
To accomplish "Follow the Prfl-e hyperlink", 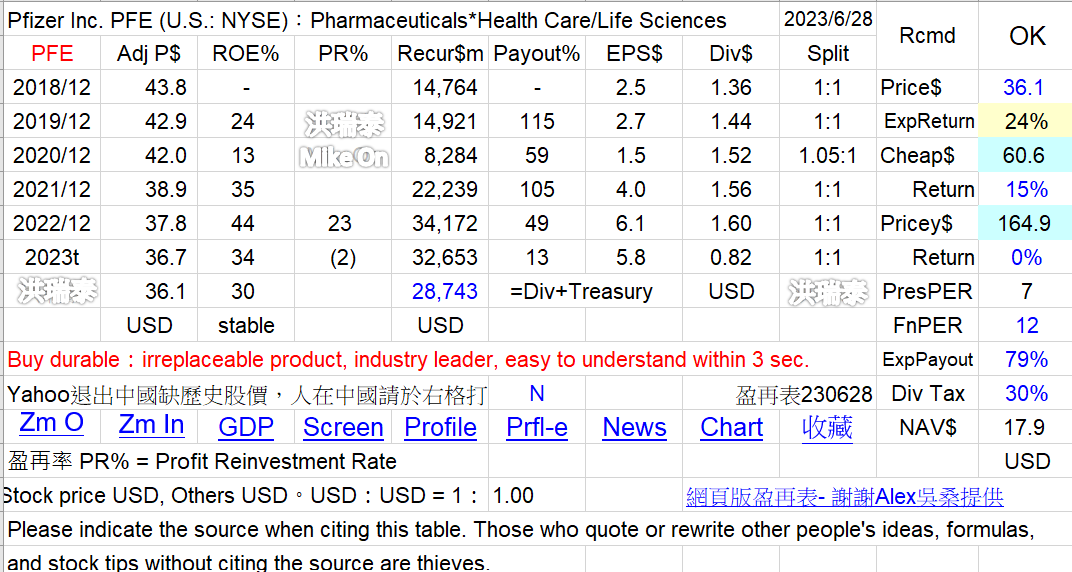I will click(x=537, y=428).
